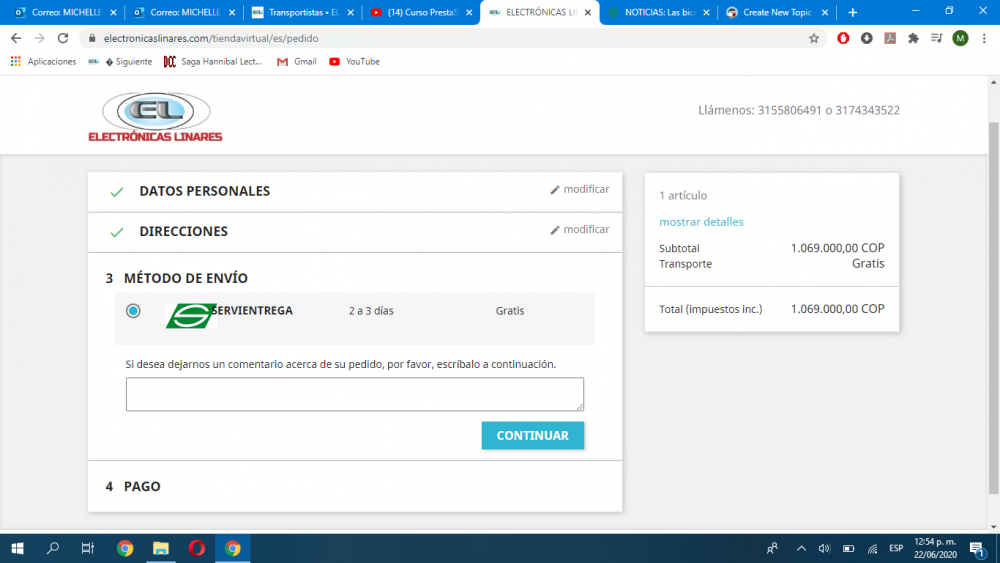Open the Windows Start menu
Screen dimensions: 1000x563
point(17,548)
